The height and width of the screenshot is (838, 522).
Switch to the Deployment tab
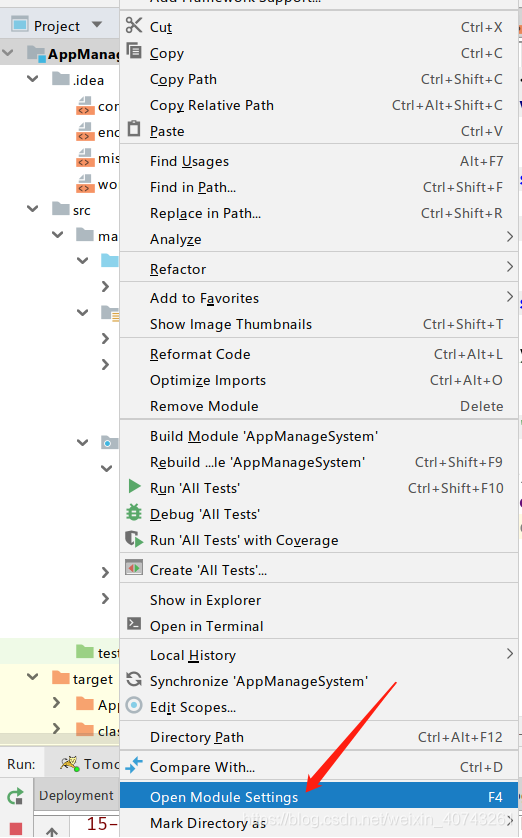[76, 795]
